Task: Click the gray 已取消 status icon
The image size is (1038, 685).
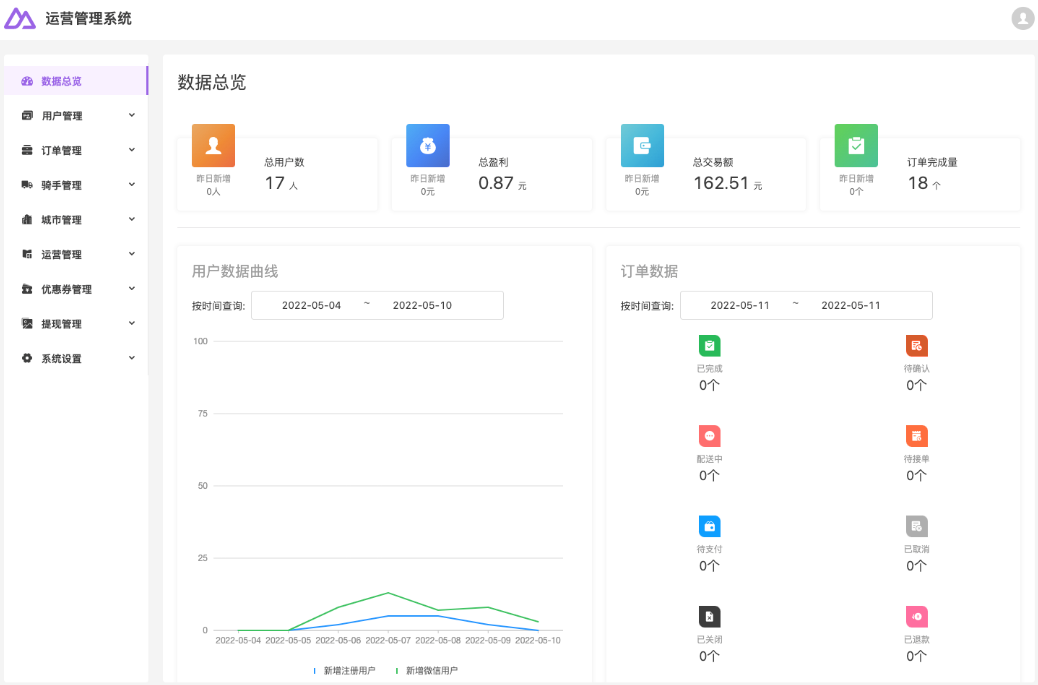Action: point(916,525)
